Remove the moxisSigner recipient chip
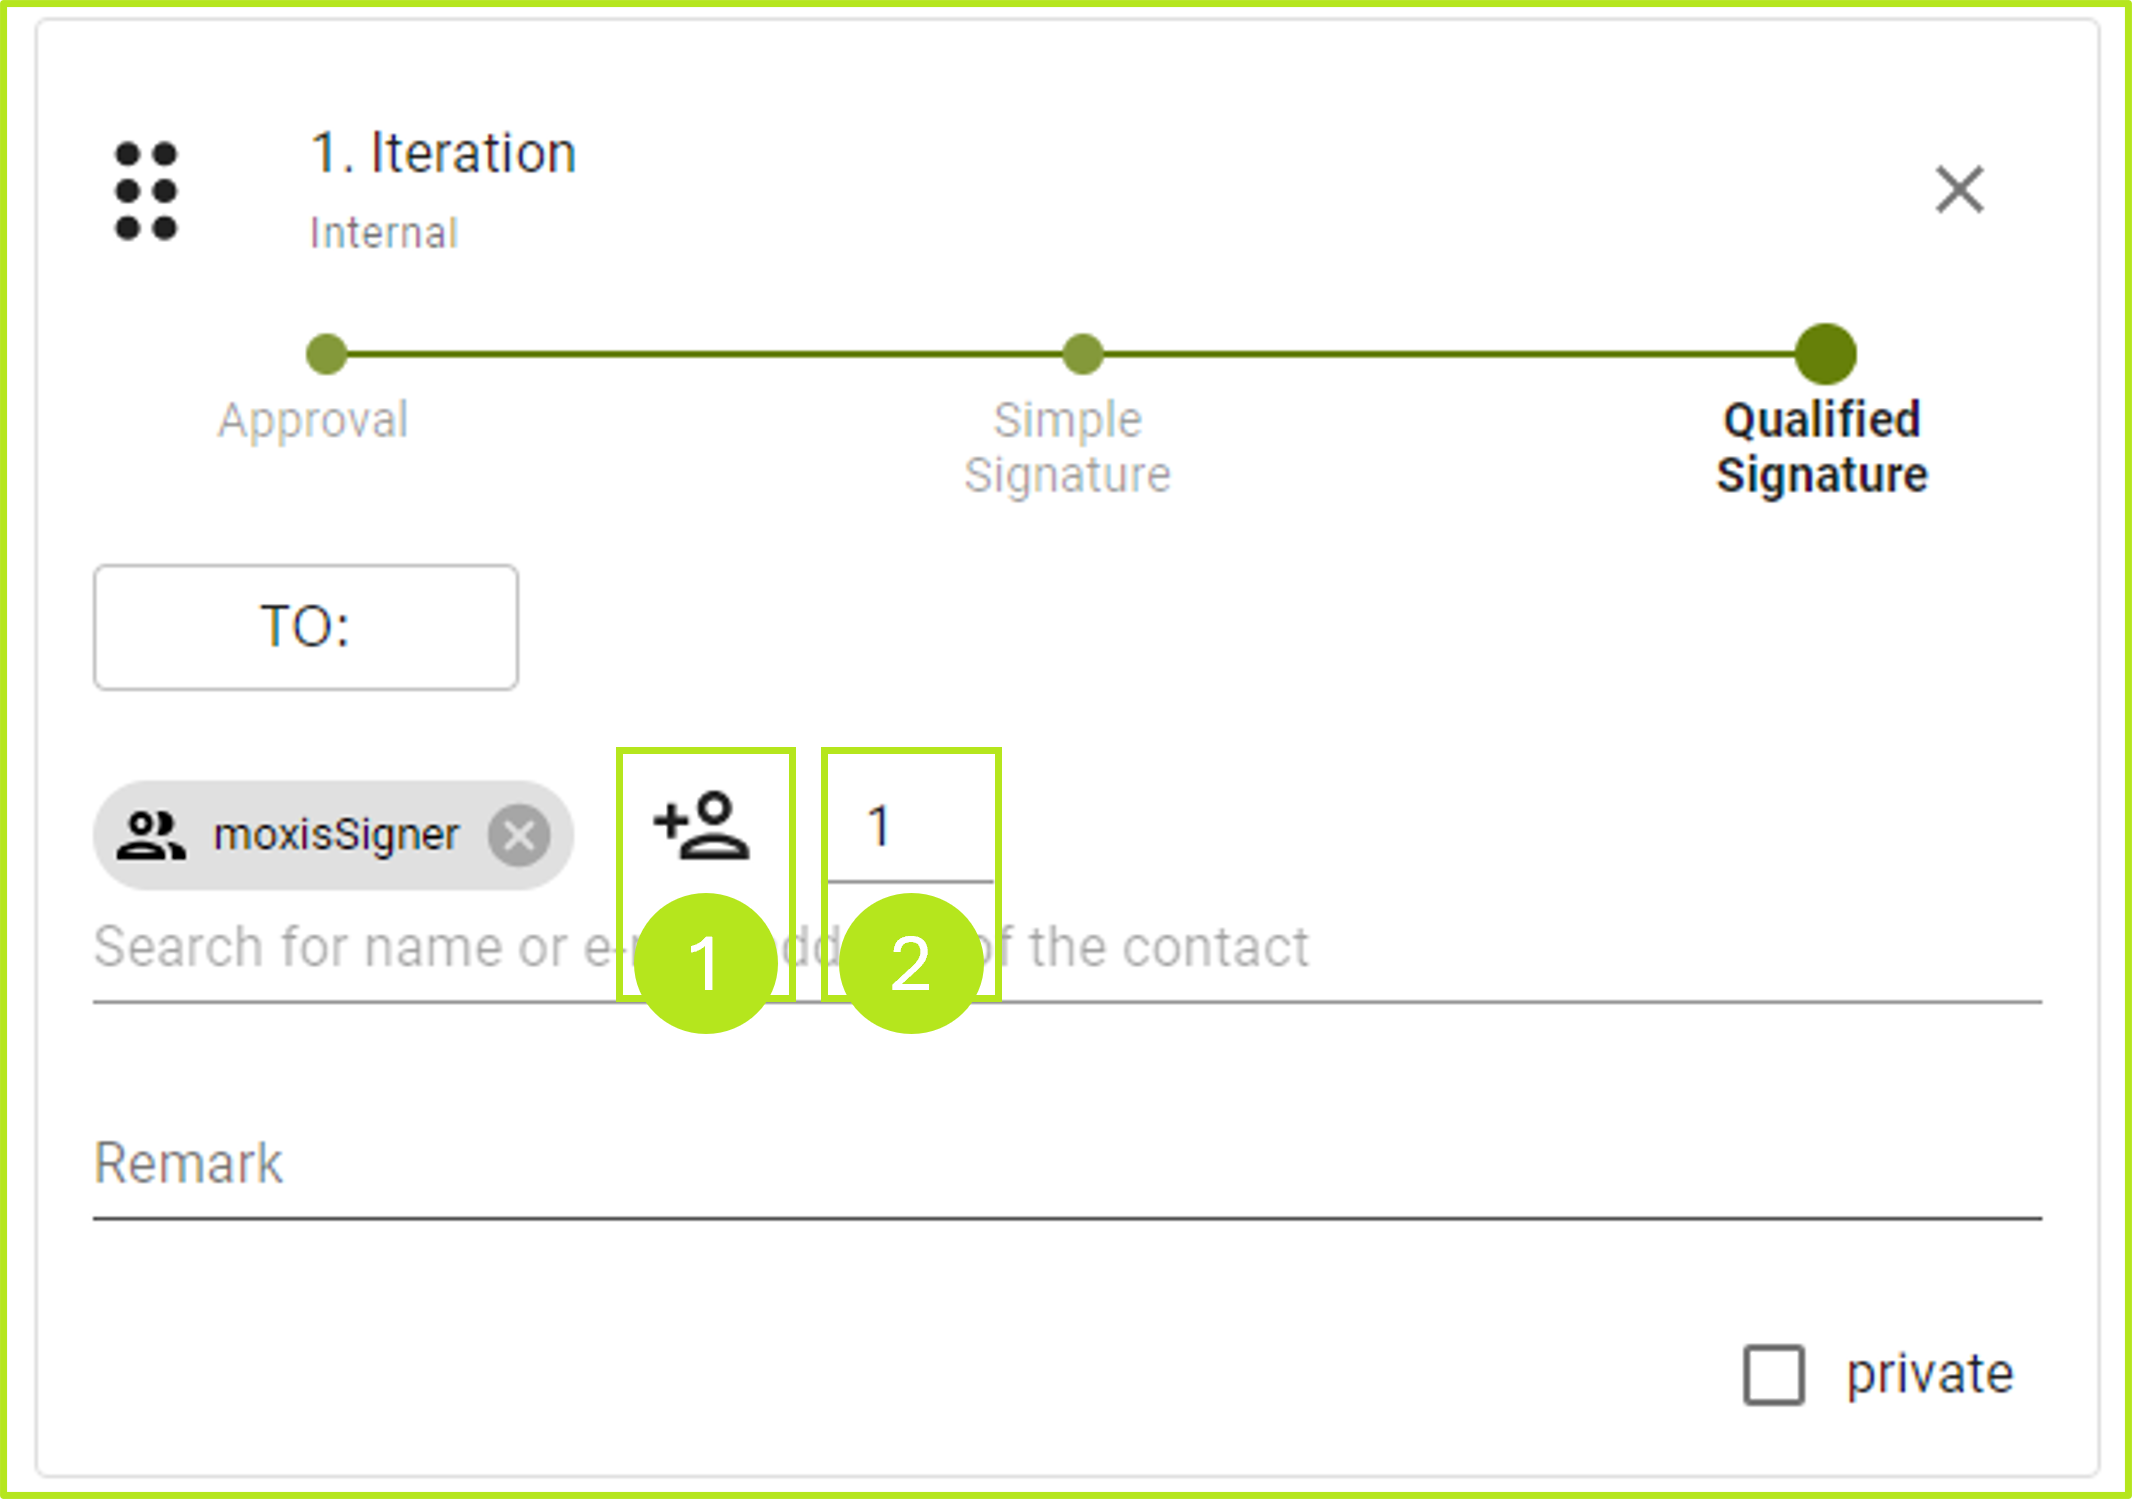The height and width of the screenshot is (1499, 2132). (519, 835)
